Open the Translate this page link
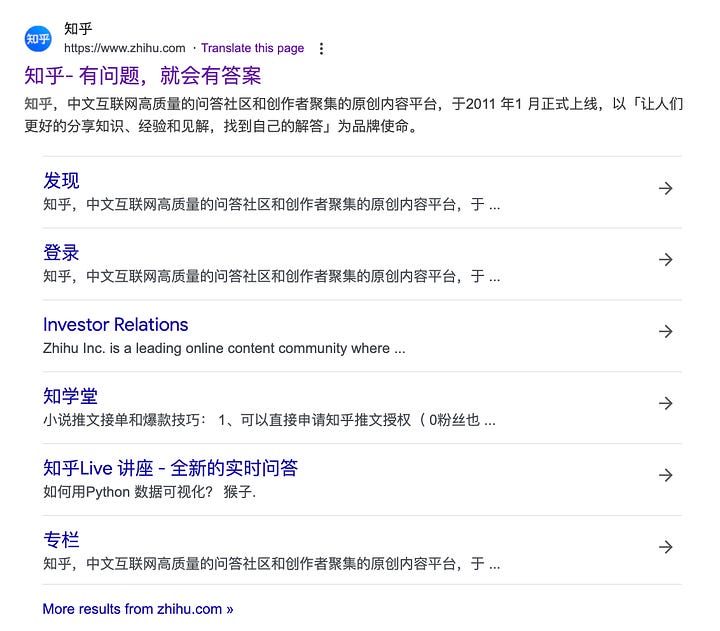This screenshot has width=720, height=631. click(x=253, y=48)
